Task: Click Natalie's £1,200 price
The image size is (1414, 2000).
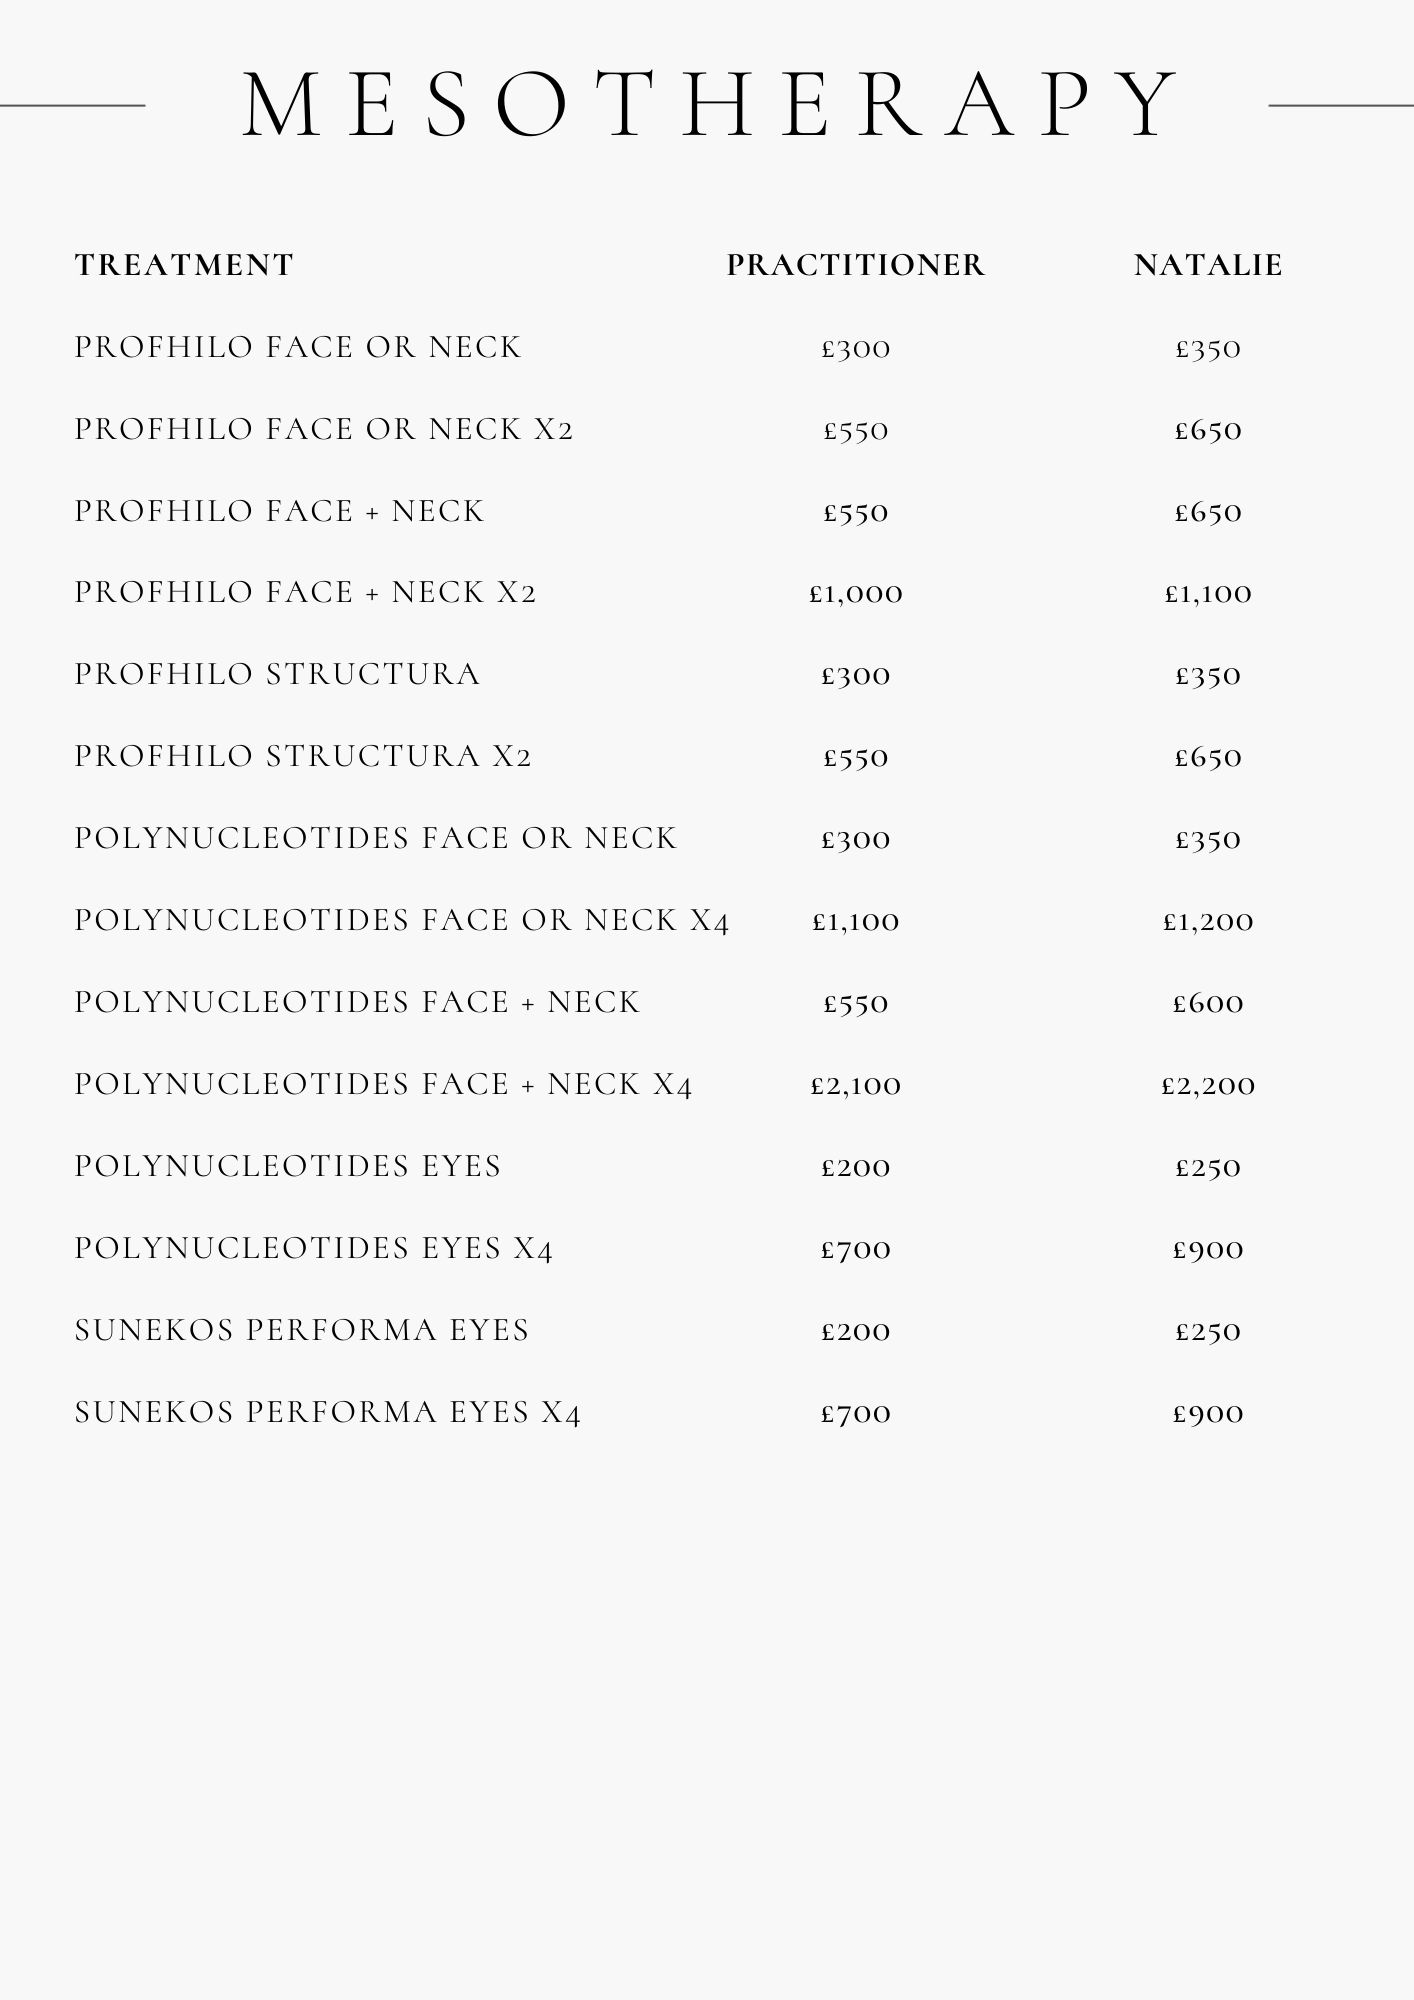Action: click(1208, 921)
